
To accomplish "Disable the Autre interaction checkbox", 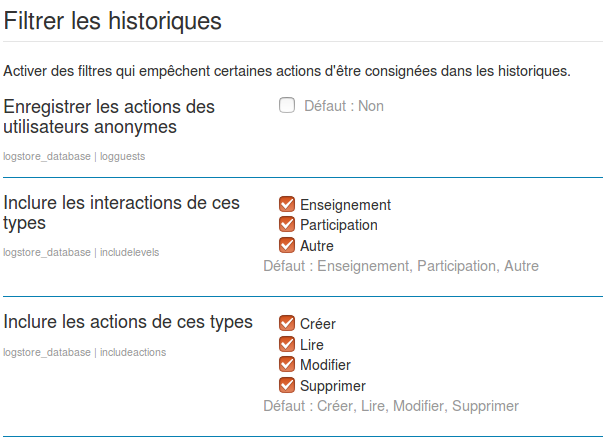I will pos(287,245).
